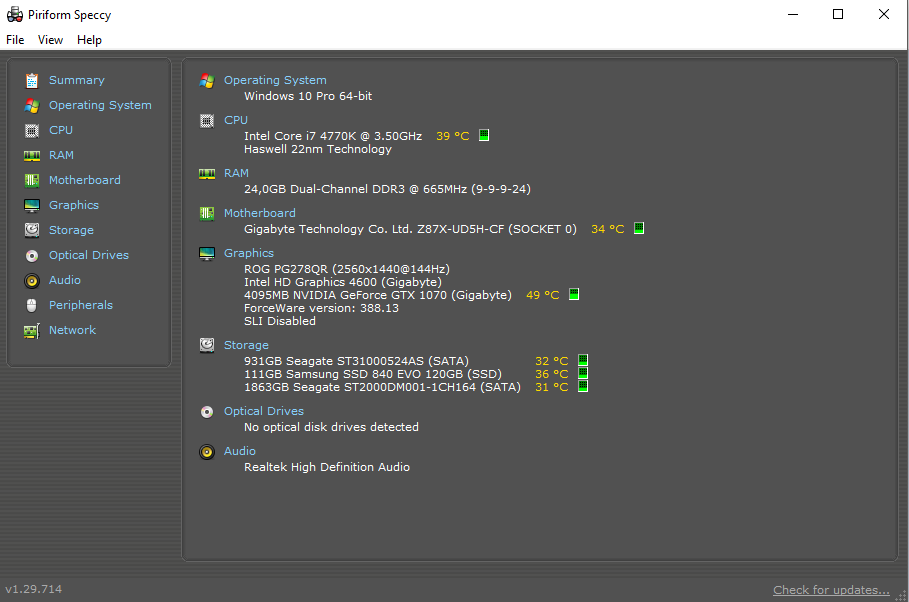
Task: Click the temperature bar for the Samsung SSD
Action: point(583,373)
